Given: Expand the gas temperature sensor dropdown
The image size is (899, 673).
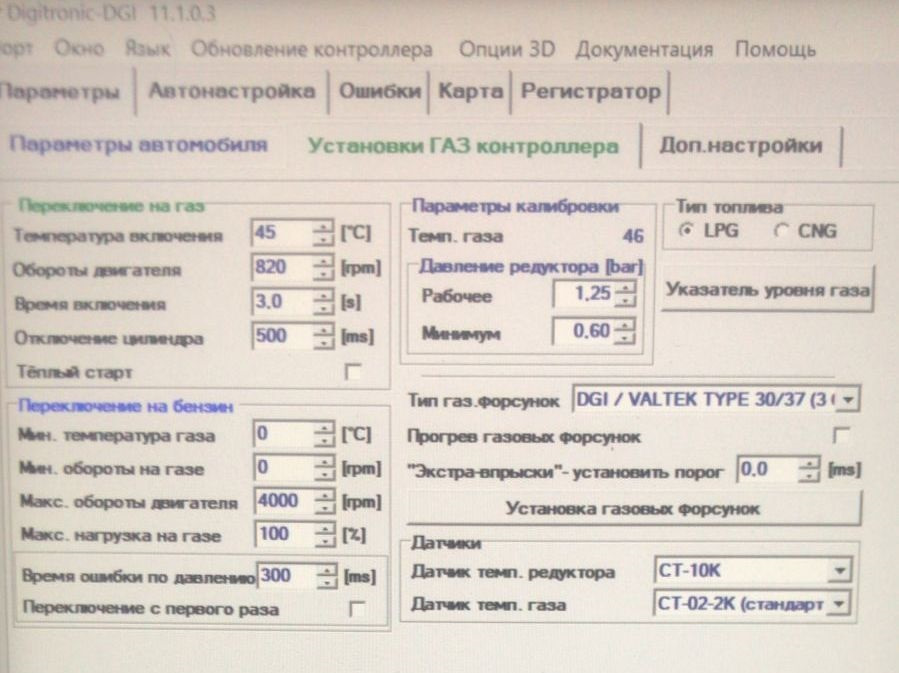Looking at the screenshot, I should 840,603.
